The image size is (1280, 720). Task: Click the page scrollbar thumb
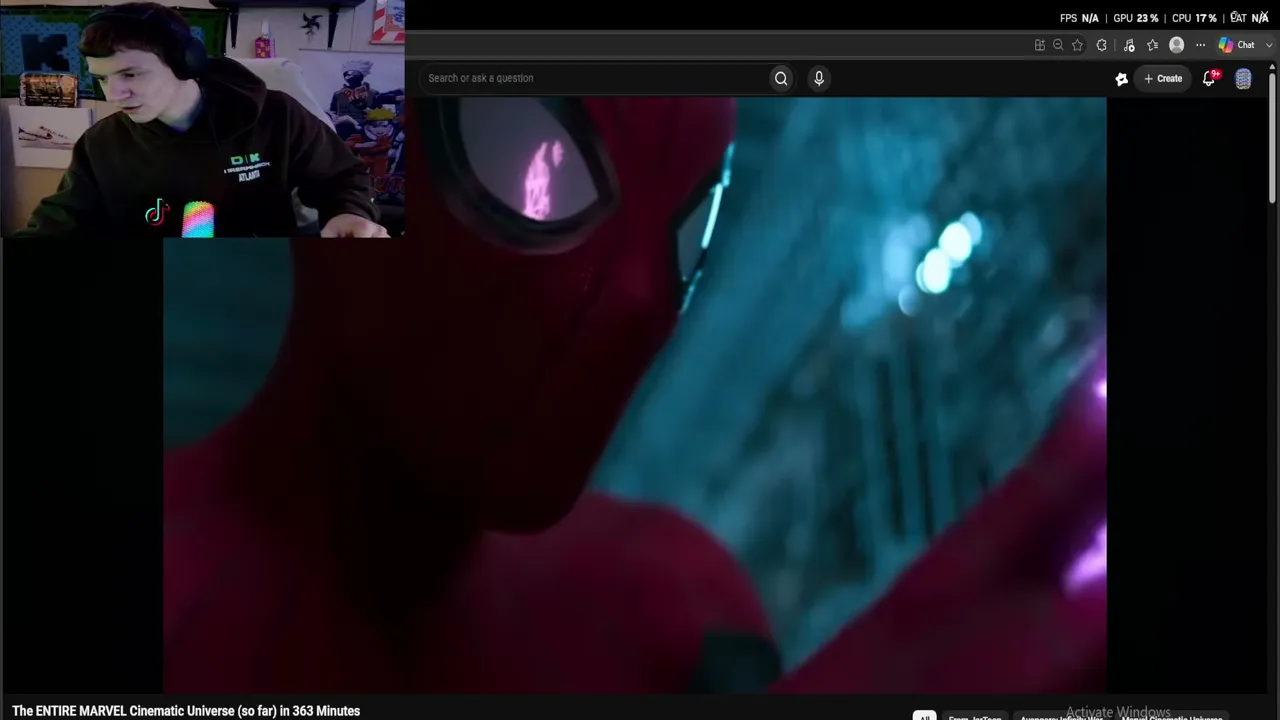(x=1273, y=136)
